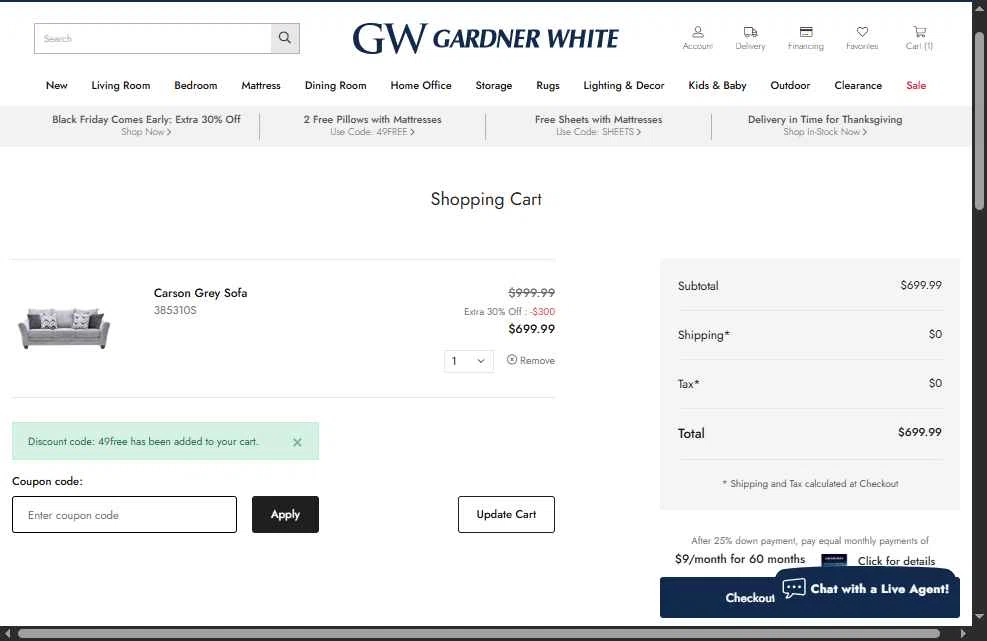Open the Kids & Baby menu
987x641 pixels.
click(717, 85)
